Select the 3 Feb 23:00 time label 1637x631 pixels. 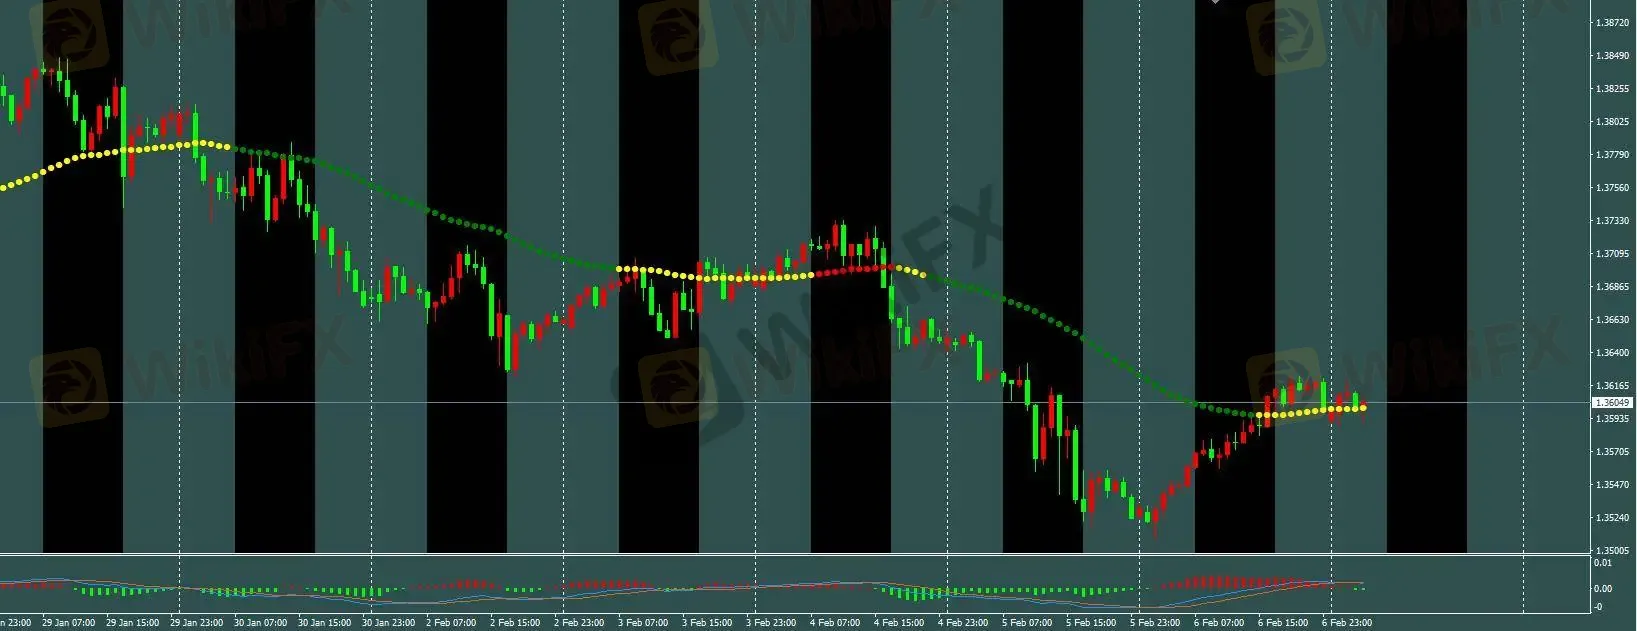[x=773, y=623]
